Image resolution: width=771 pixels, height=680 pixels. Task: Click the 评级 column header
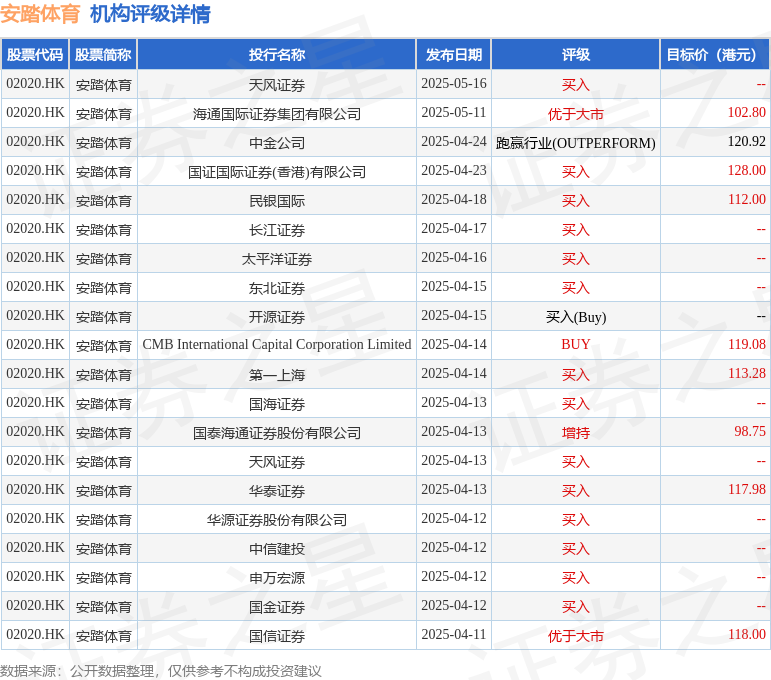click(x=576, y=54)
